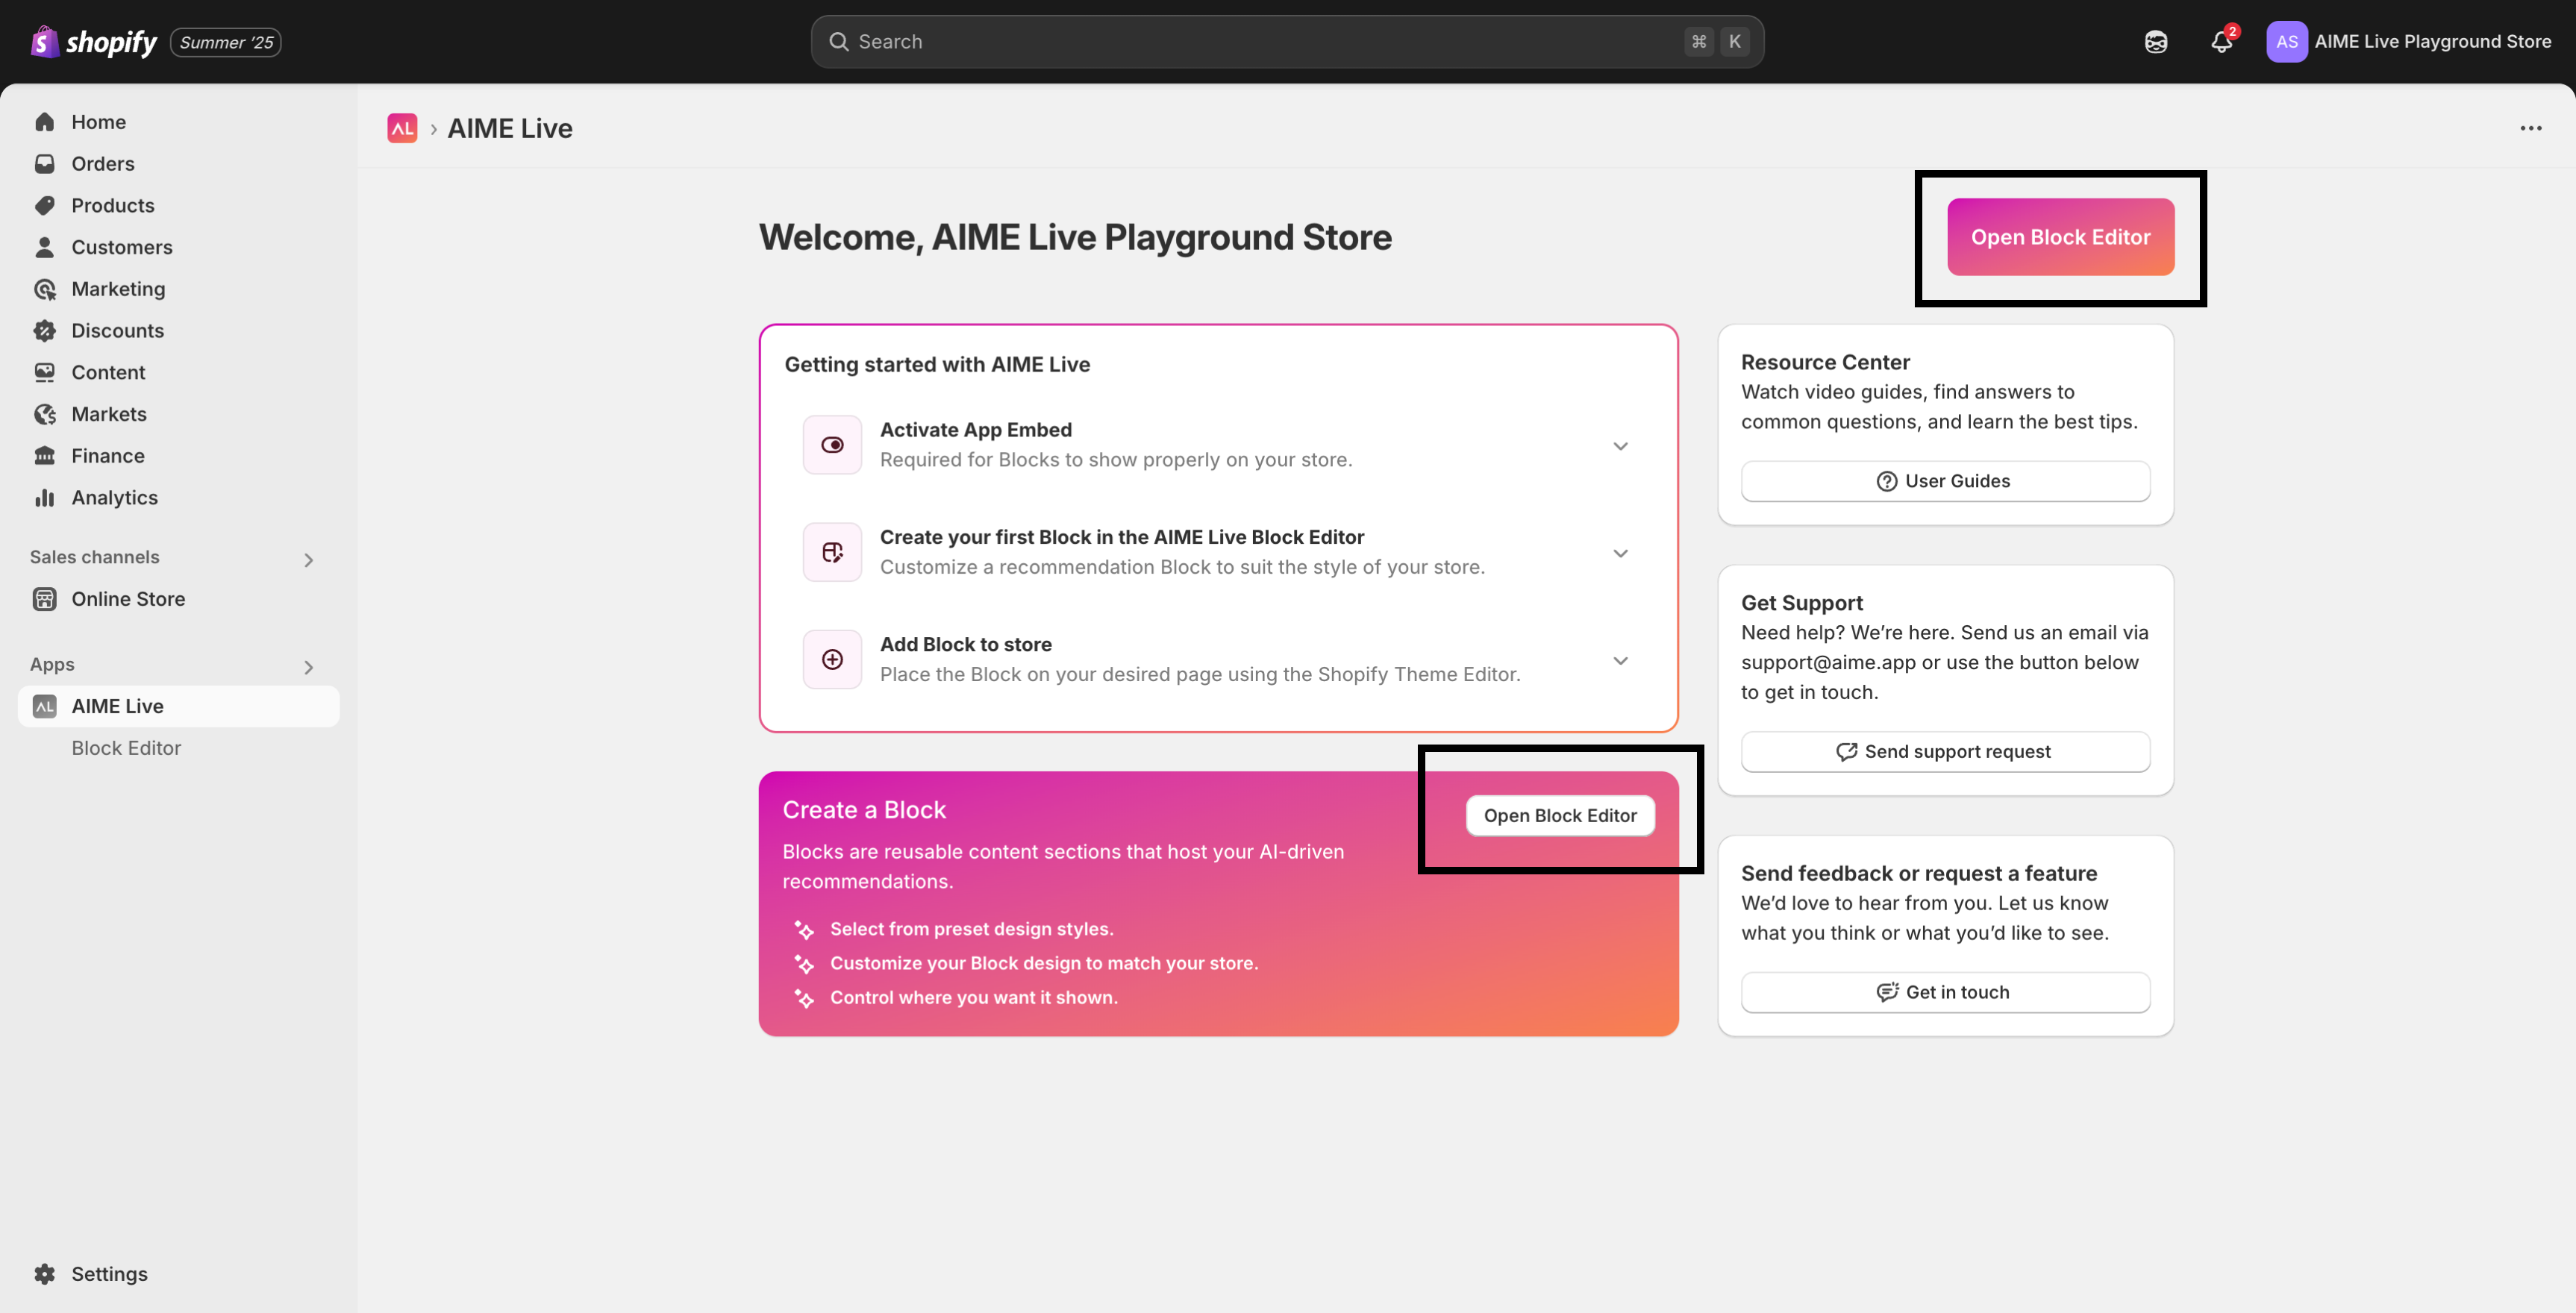Expand Create your first Block step
The height and width of the screenshot is (1313, 2576).
(x=1620, y=553)
